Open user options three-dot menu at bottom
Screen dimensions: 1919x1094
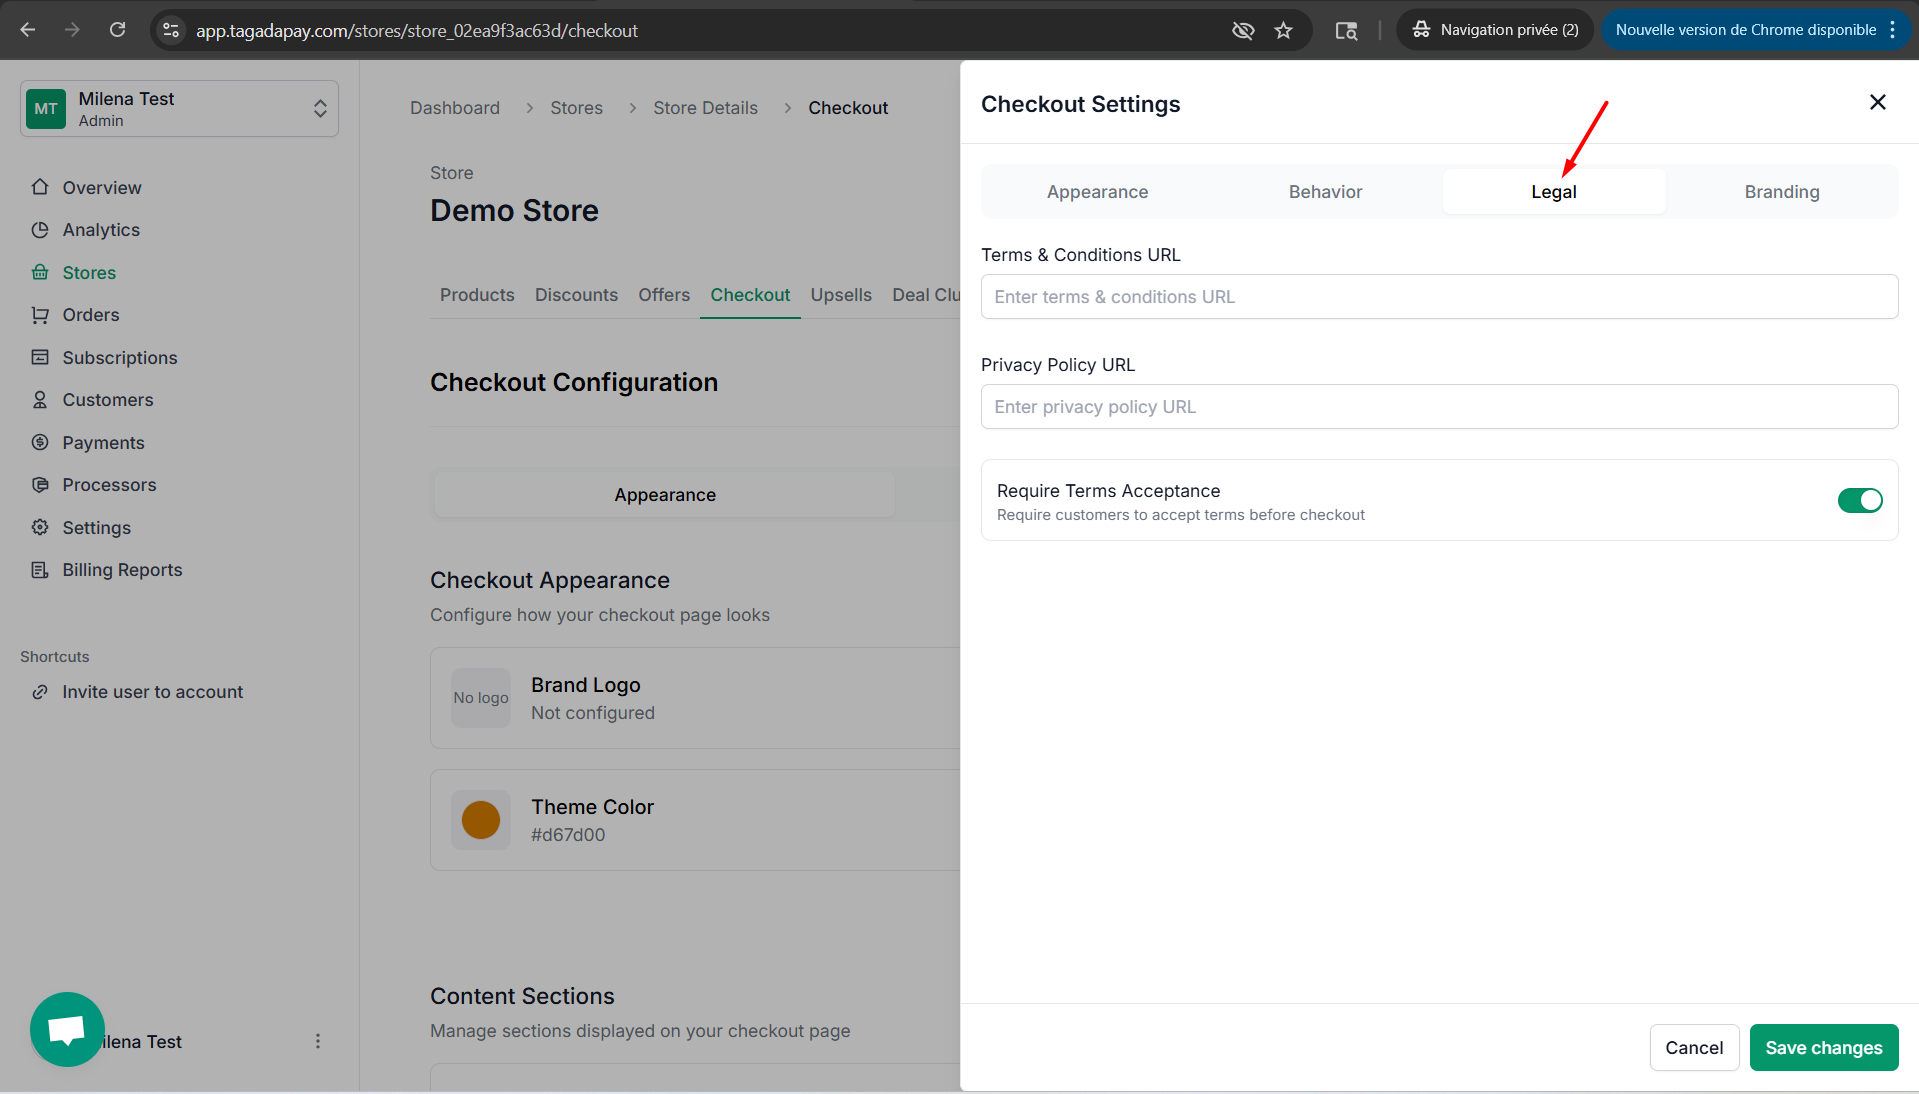pyautogui.click(x=318, y=1041)
